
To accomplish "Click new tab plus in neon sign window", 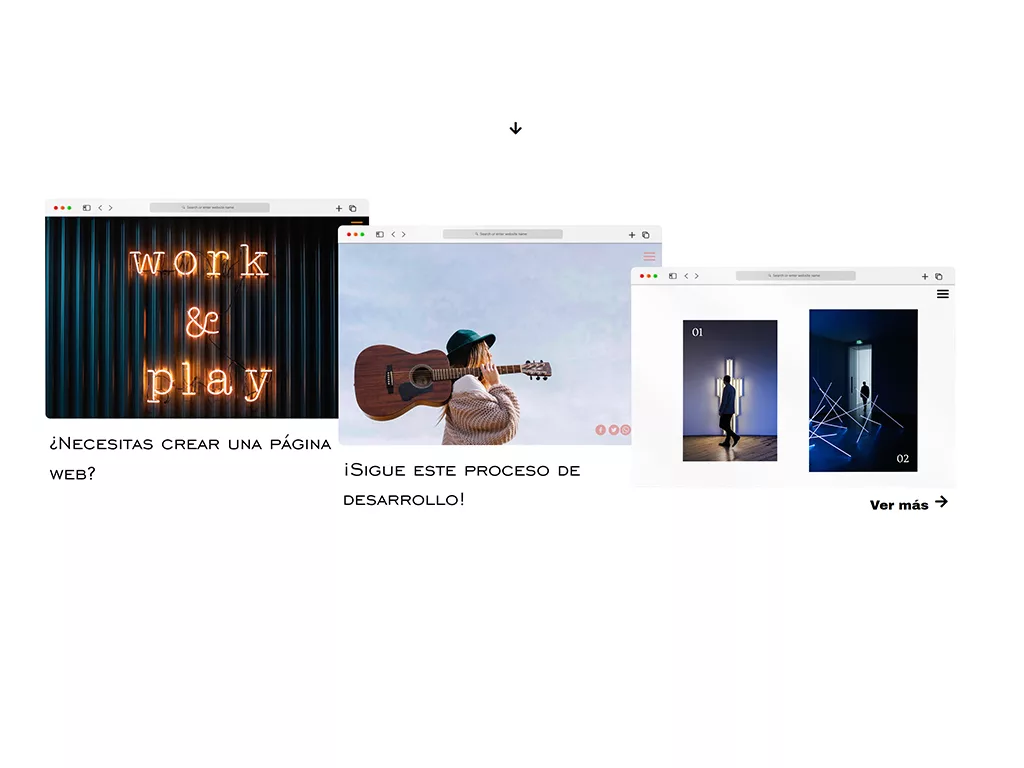I will point(339,208).
